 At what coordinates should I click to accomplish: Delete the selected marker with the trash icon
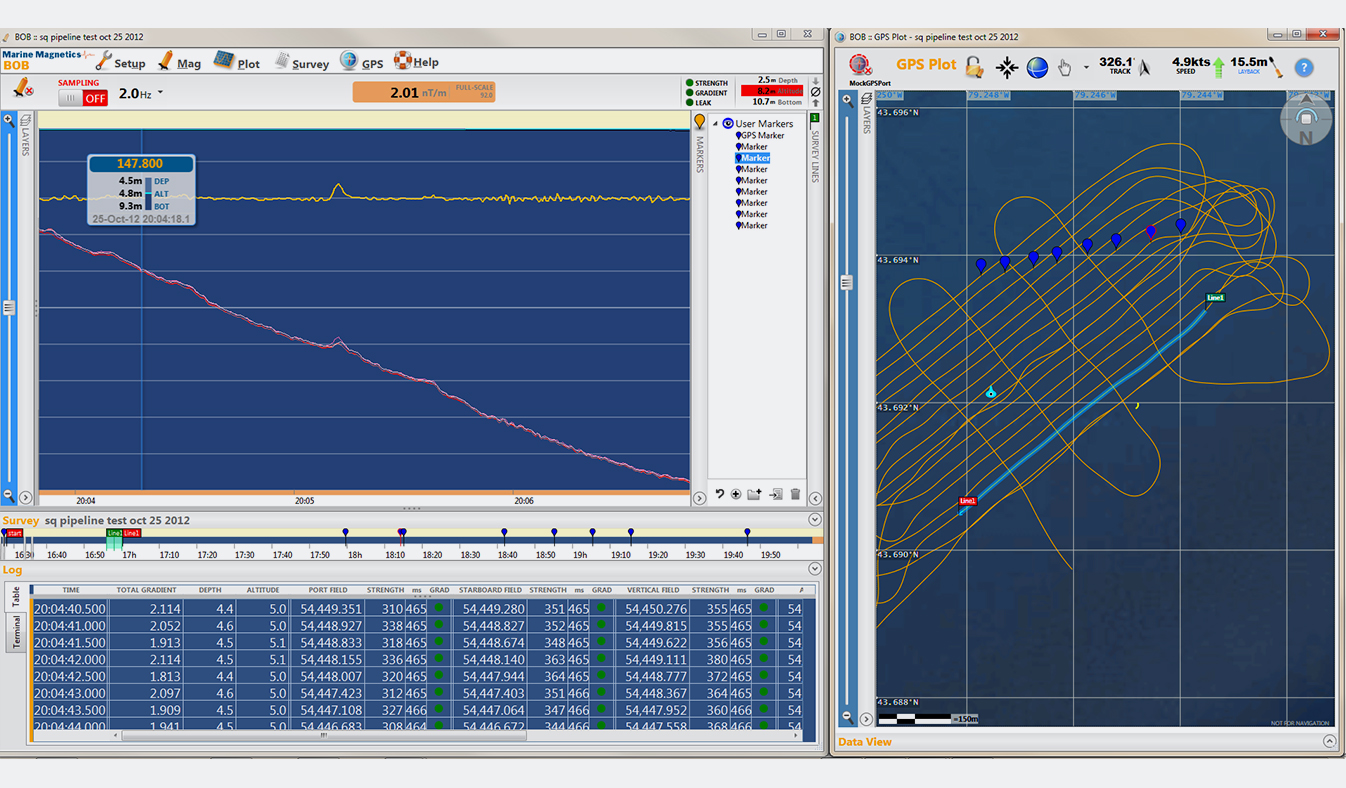[794, 494]
